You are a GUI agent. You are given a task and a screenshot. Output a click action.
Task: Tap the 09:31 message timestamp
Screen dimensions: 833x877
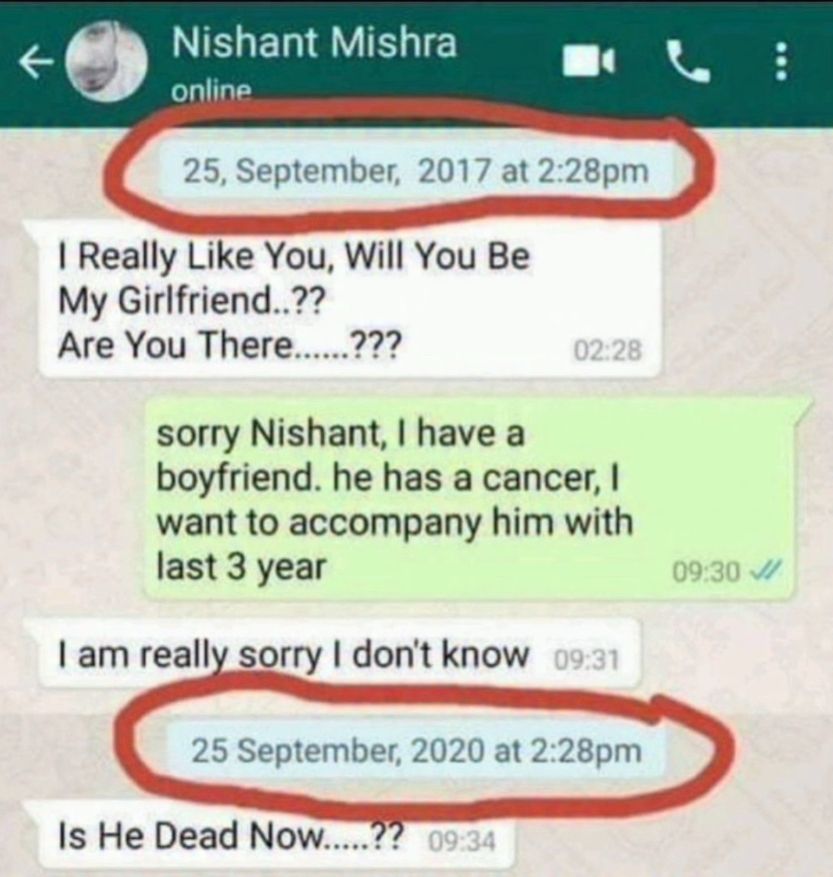pos(586,659)
